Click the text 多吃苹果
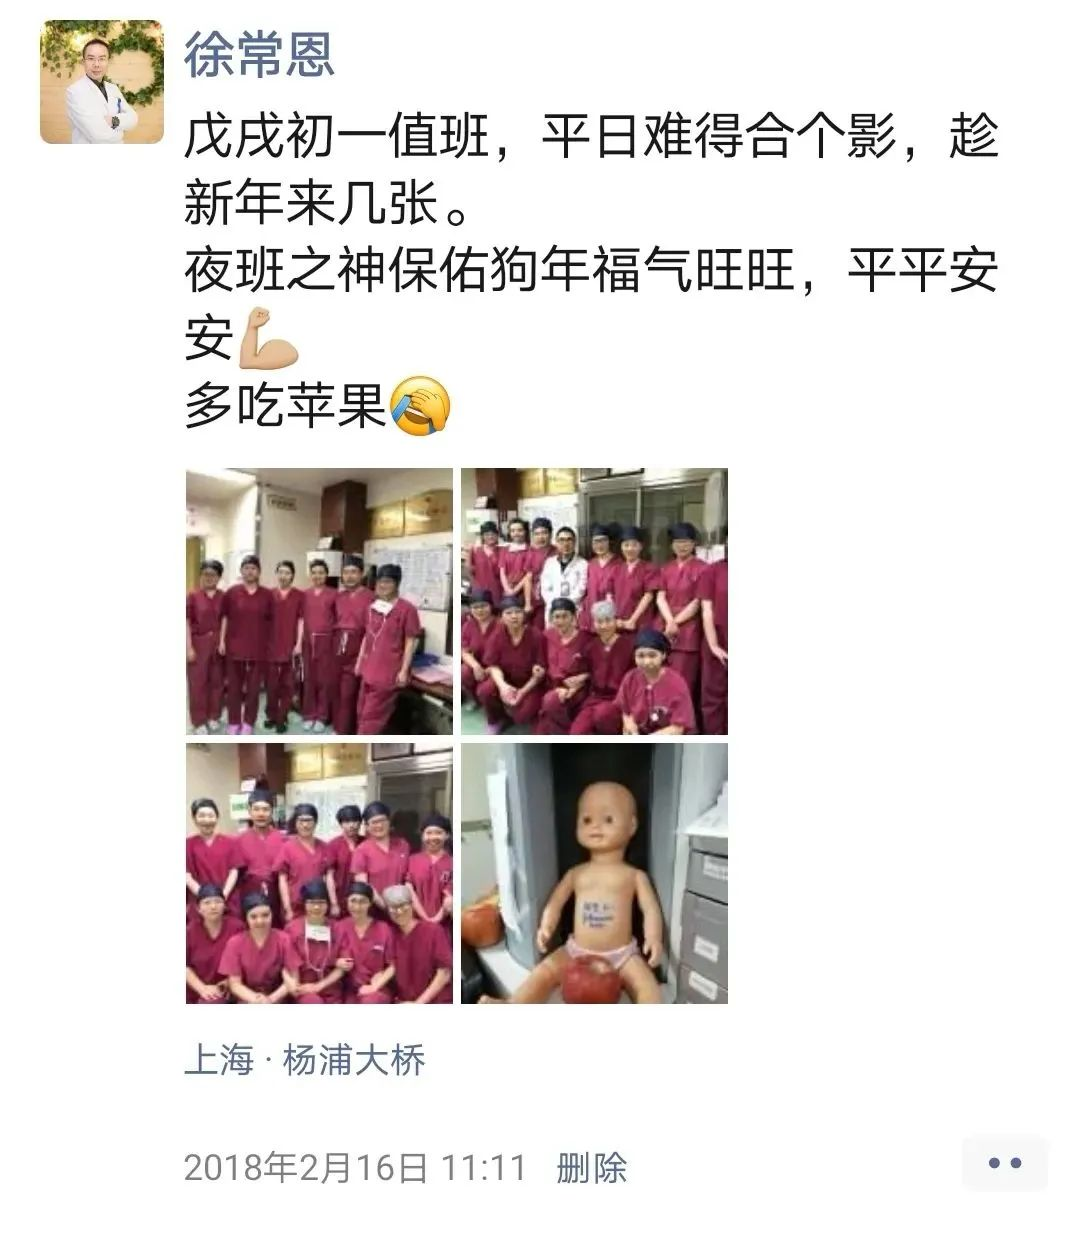The image size is (1080, 1260). click(285, 405)
